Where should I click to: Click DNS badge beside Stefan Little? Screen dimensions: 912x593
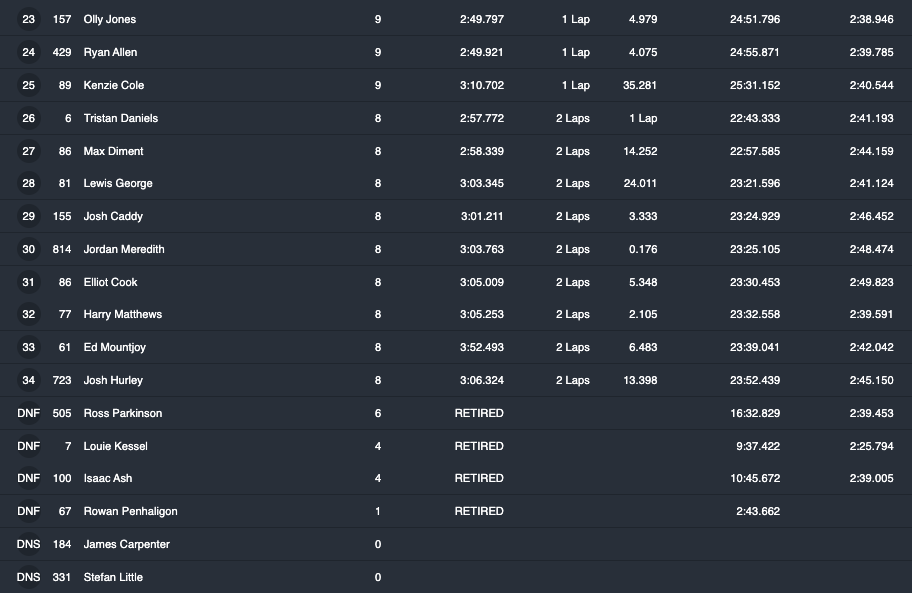[28, 577]
